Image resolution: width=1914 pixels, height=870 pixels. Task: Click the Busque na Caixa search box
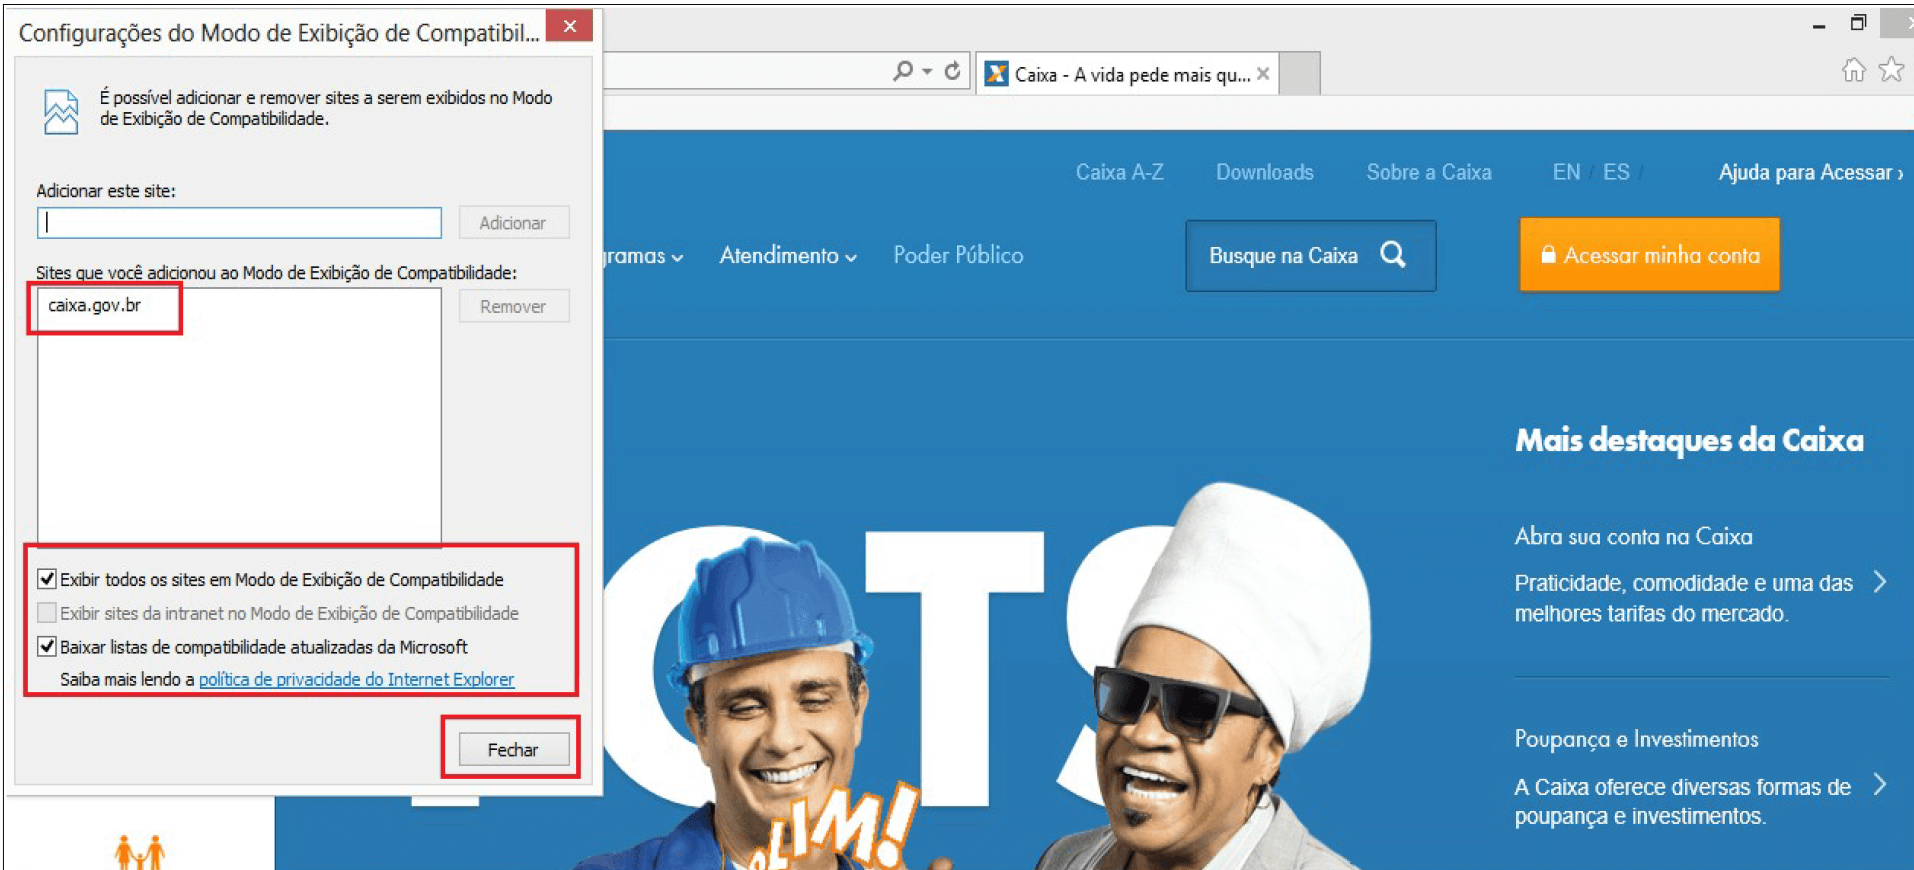tap(1310, 256)
